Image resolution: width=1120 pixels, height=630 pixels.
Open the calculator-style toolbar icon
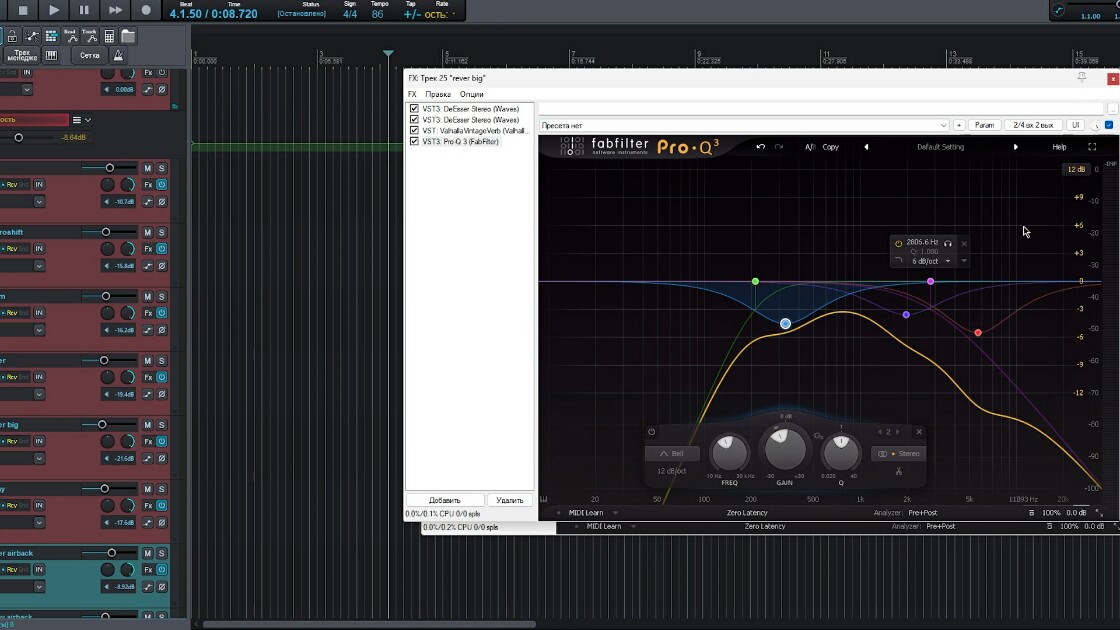[x=109, y=36]
